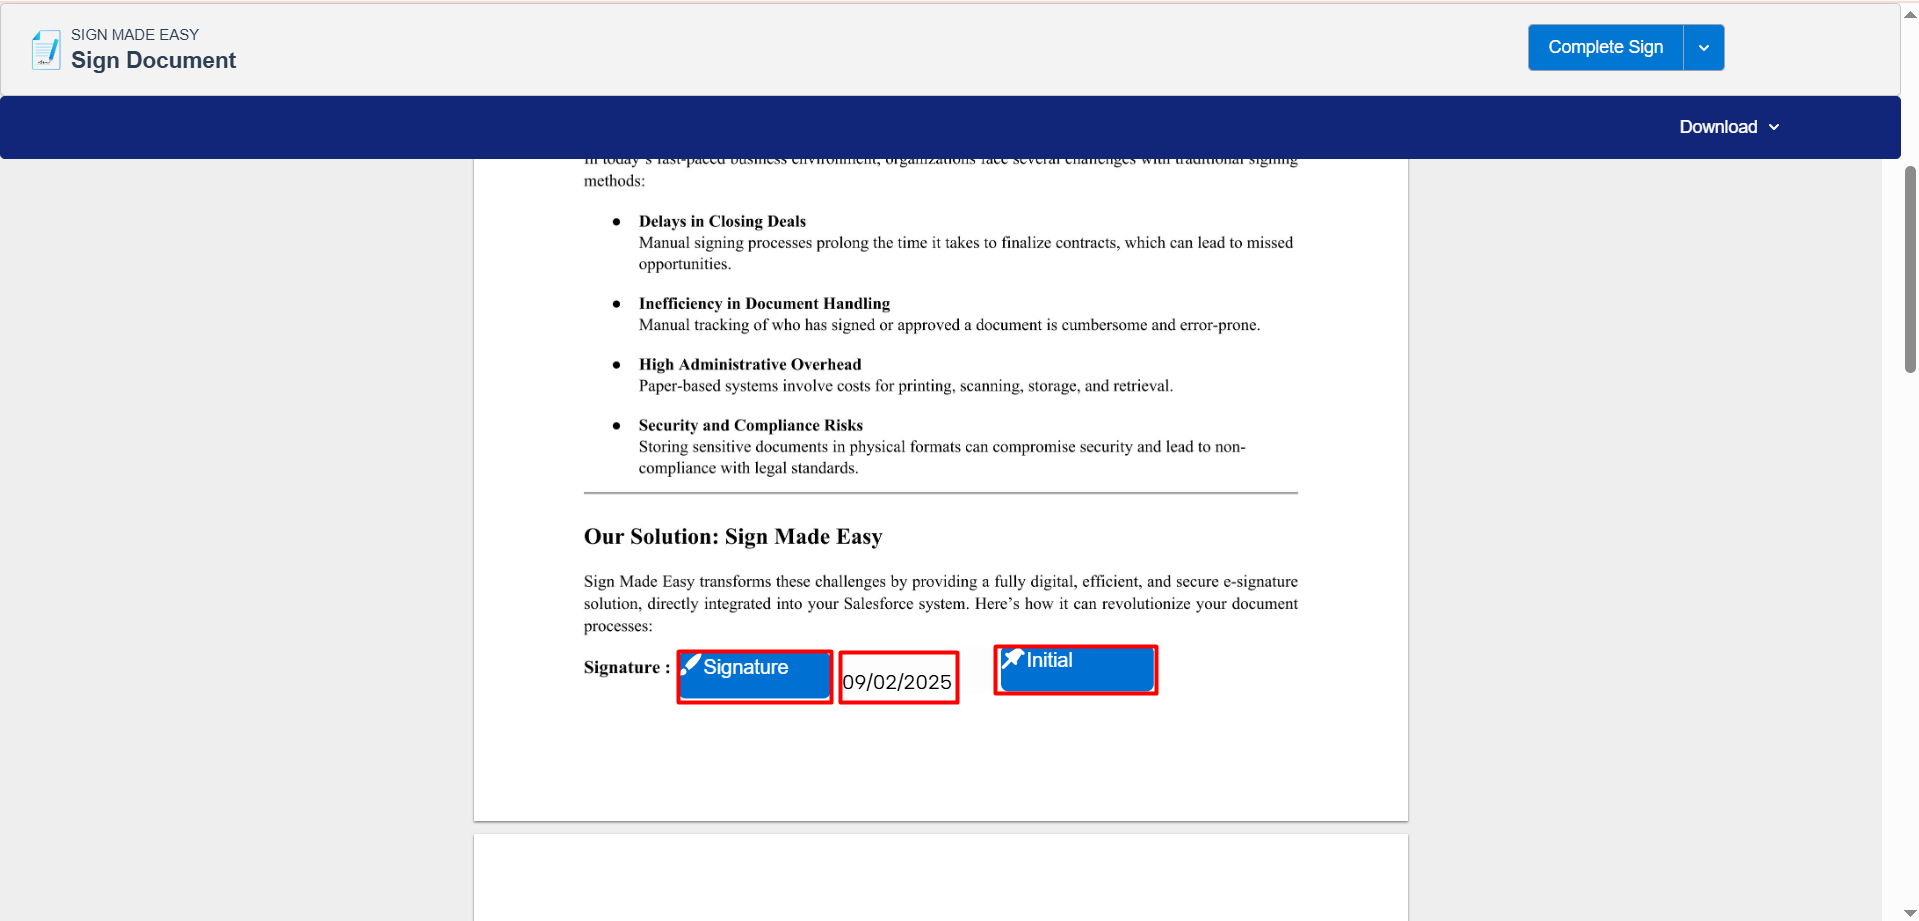1919x921 pixels.
Task: Click the Complete Sign button
Action: (1605, 47)
